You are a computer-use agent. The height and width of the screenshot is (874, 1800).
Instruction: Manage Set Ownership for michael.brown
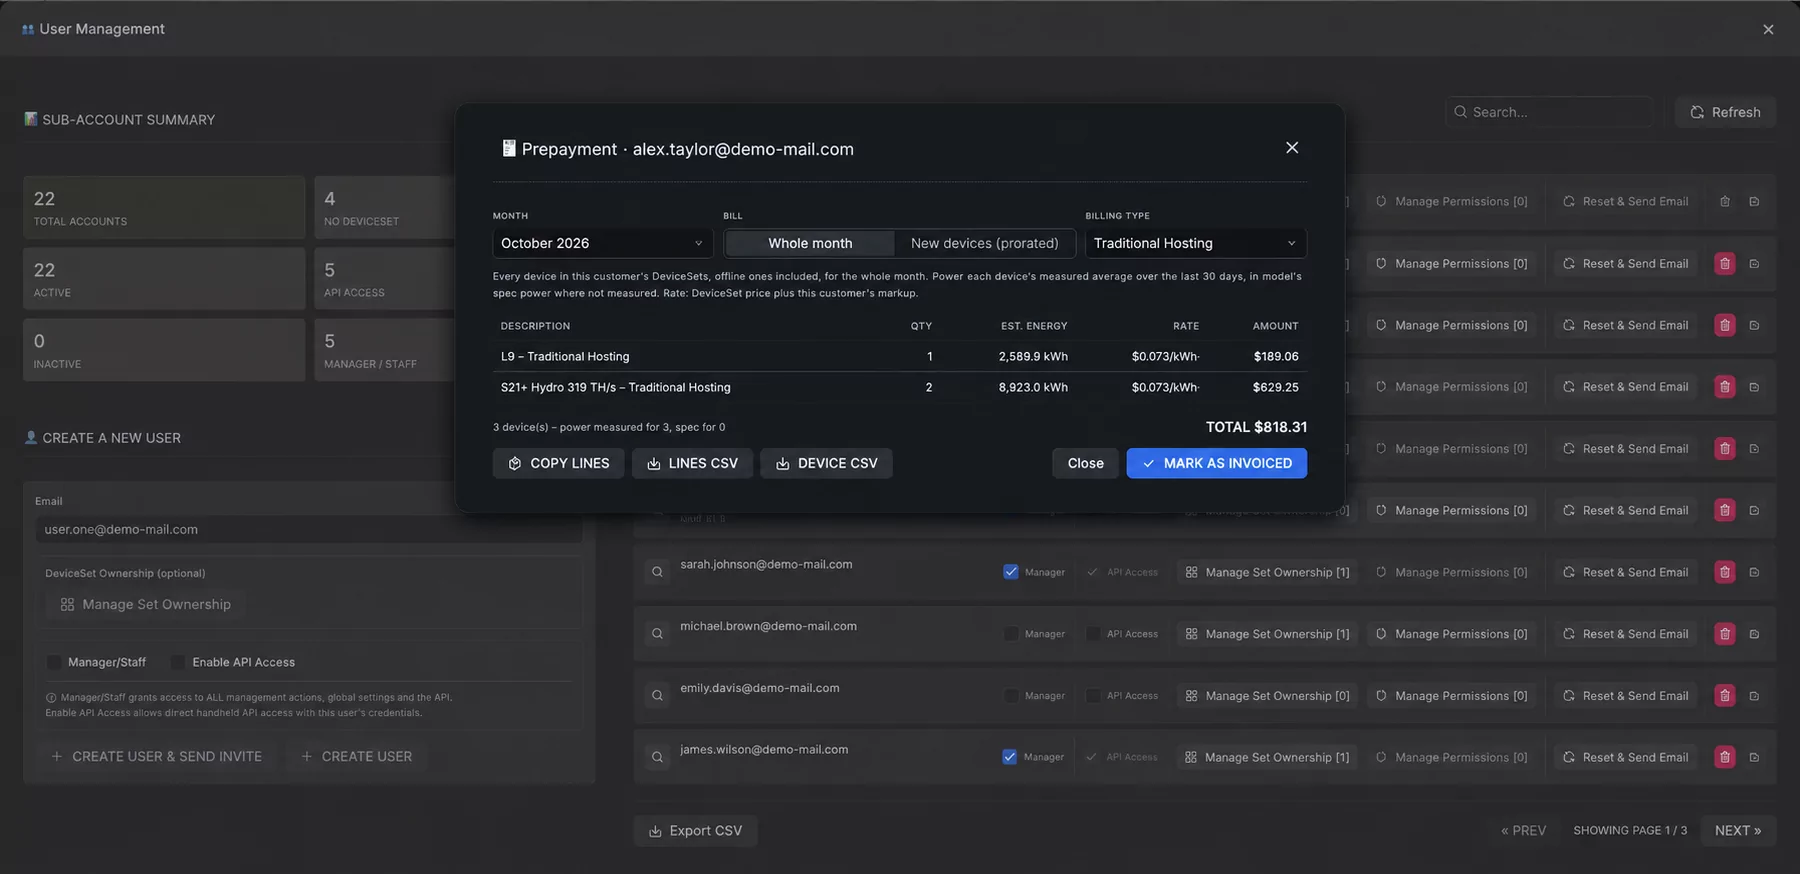pos(1267,634)
